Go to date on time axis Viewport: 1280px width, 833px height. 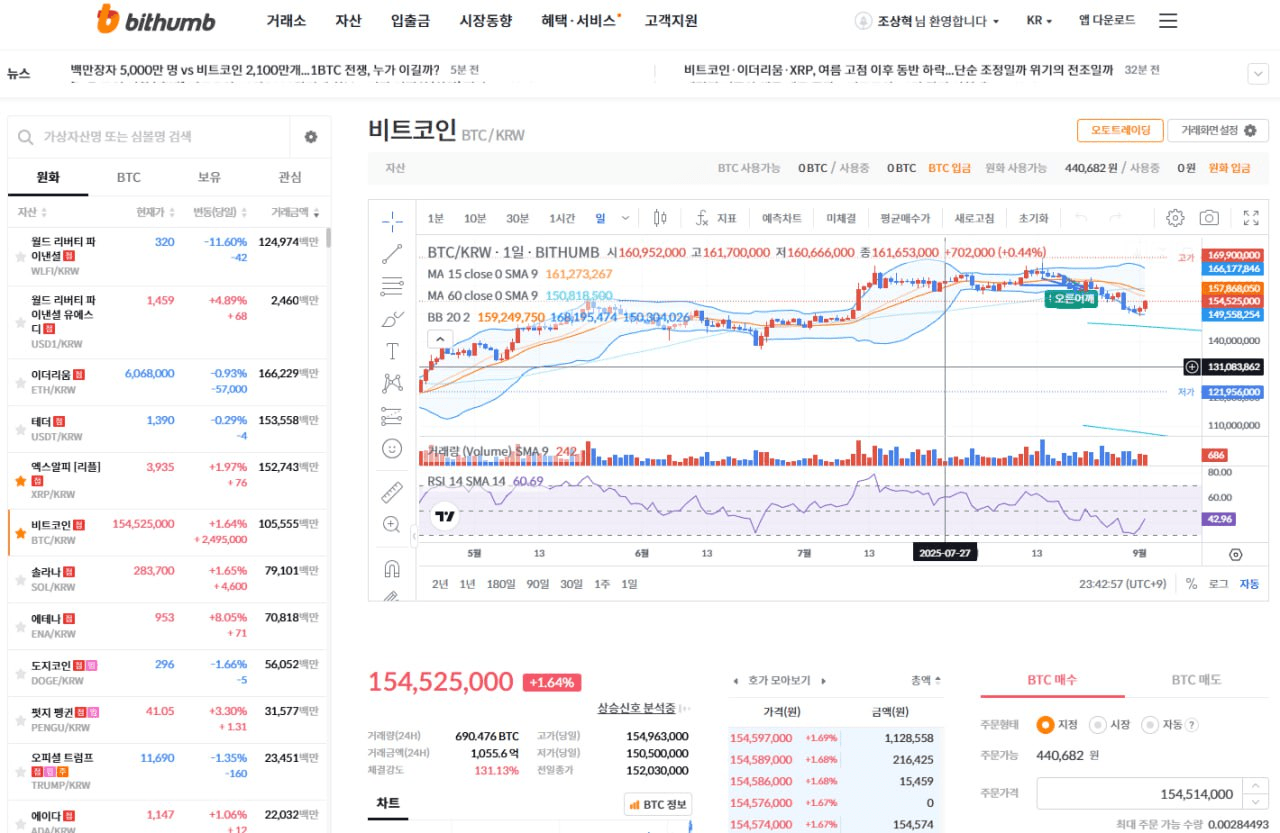click(x=1235, y=554)
